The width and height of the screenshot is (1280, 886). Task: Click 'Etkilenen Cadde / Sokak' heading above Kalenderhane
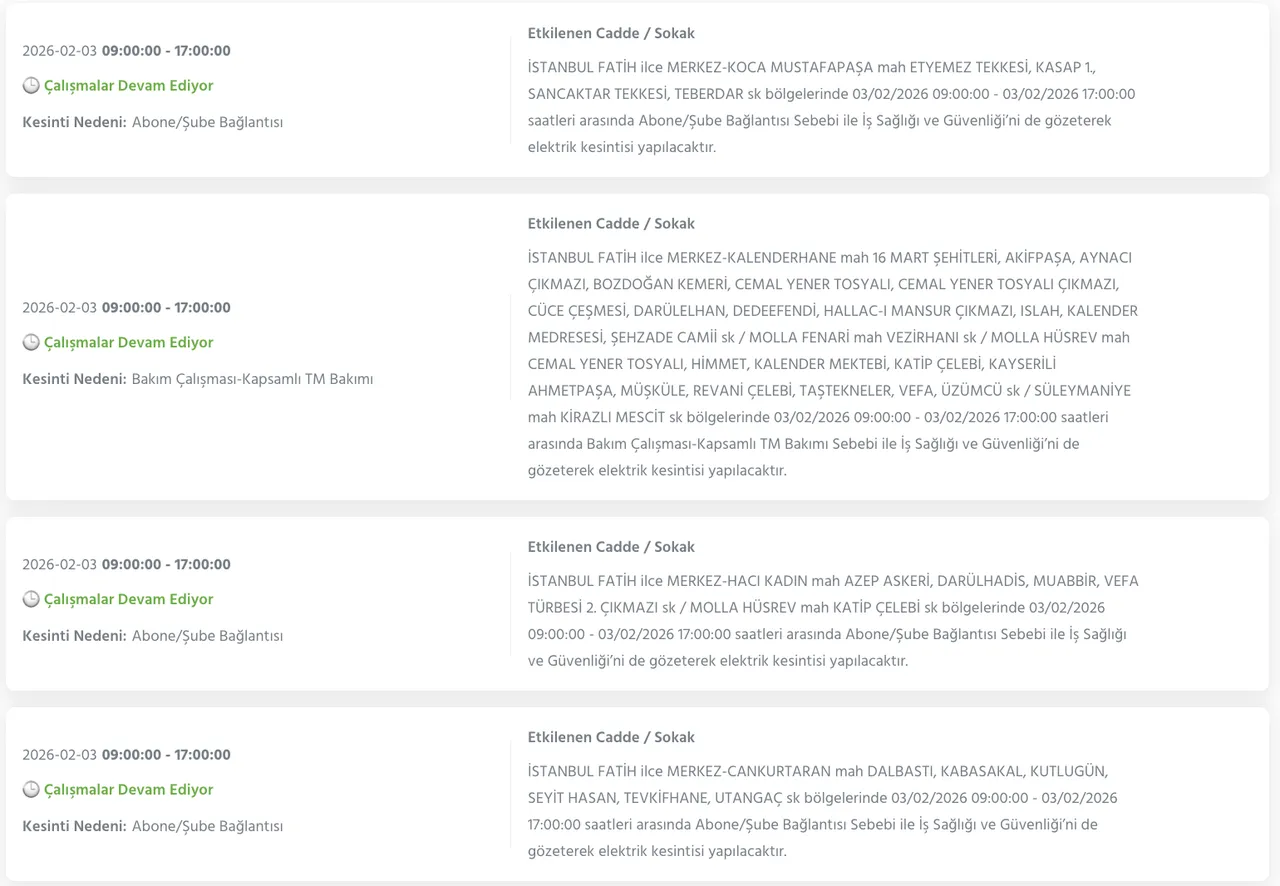(x=611, y=224)
